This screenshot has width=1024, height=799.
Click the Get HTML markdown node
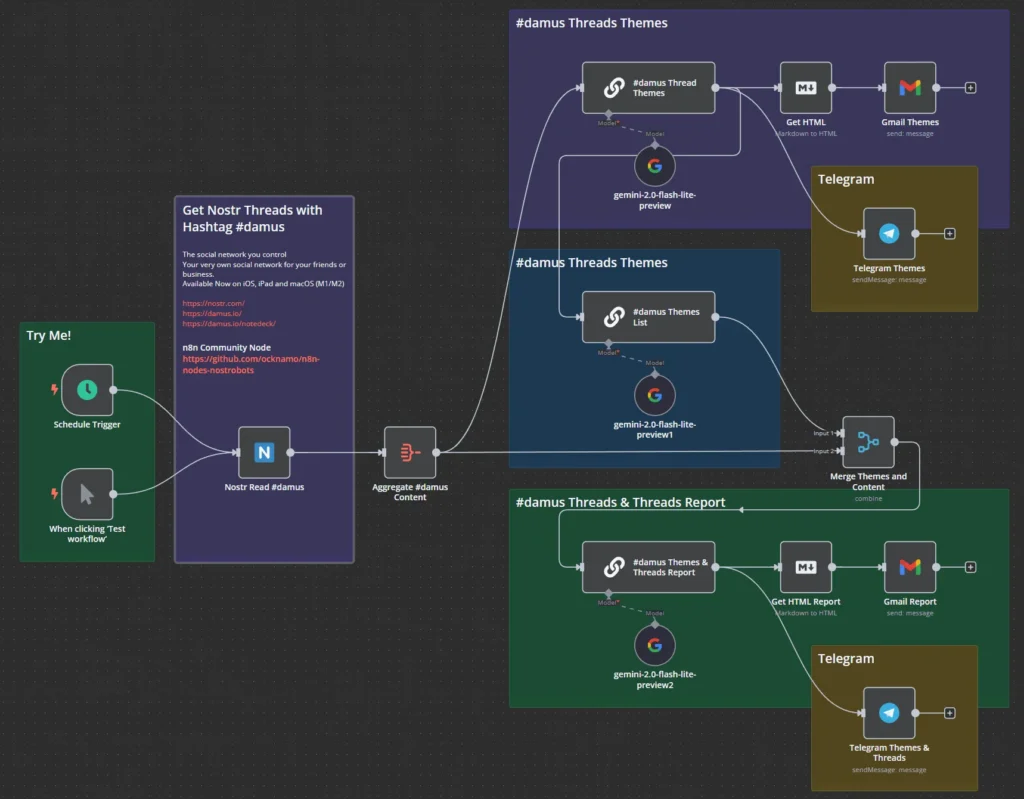[x=805, y=88]
